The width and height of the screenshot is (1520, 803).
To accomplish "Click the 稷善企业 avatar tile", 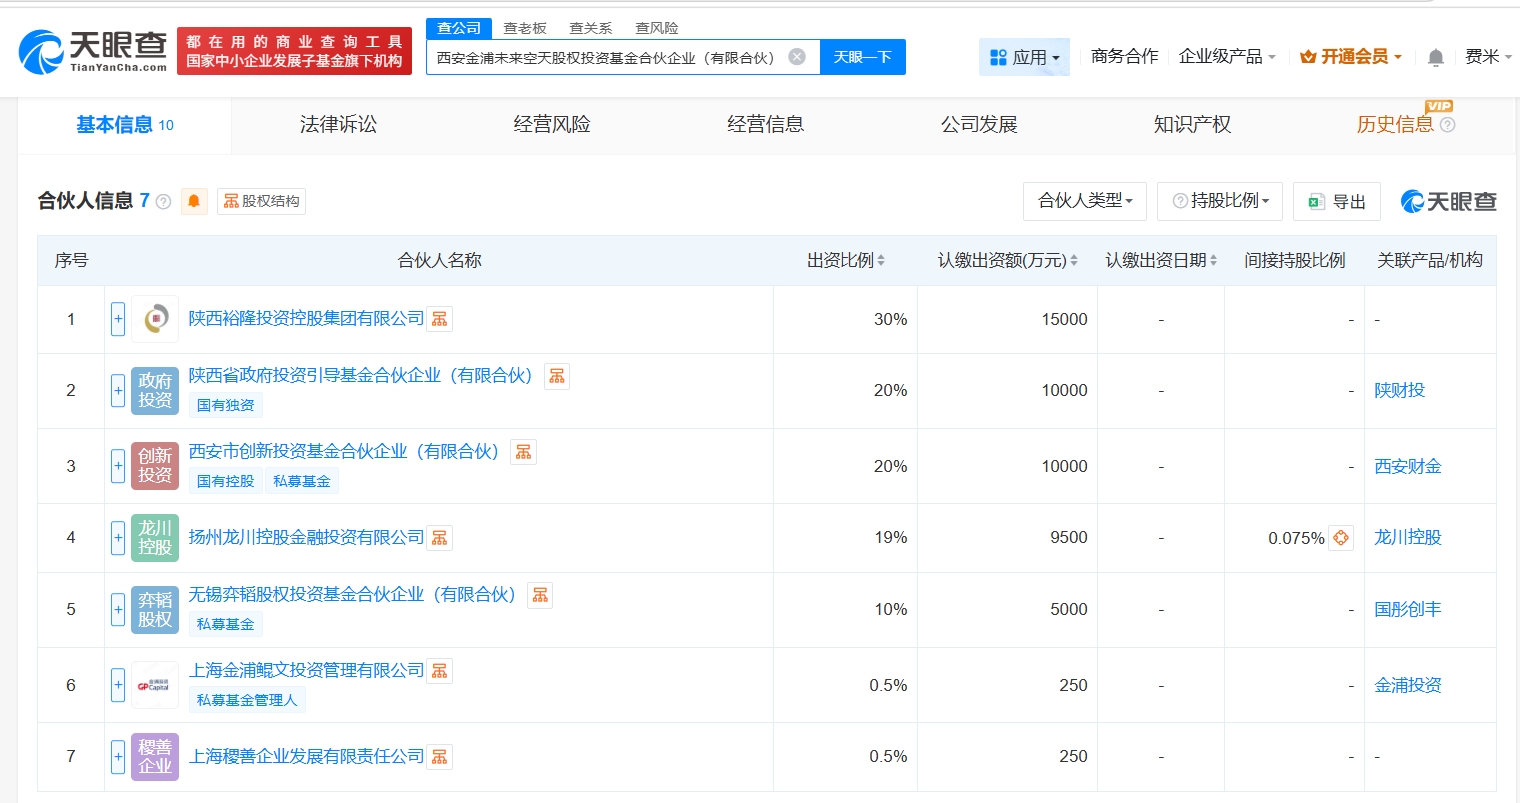I will [x=155, y=757].
